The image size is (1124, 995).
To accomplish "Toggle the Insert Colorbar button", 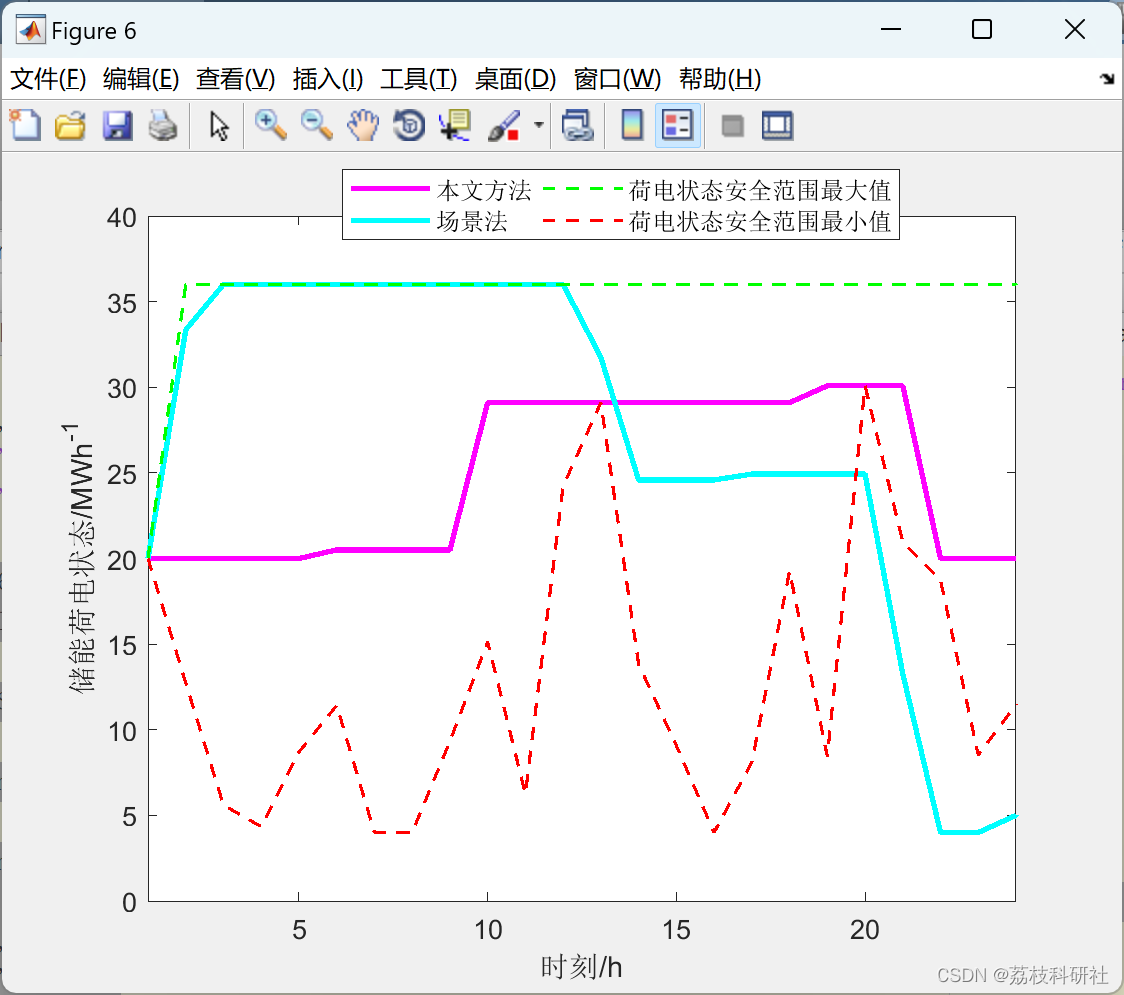I will (632, 126).
